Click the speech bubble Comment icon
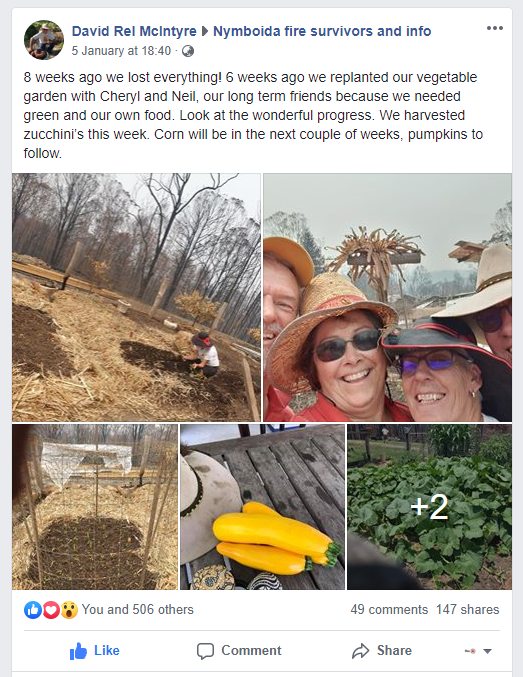This screenshot has width=523, height=677. click(205, 651)
